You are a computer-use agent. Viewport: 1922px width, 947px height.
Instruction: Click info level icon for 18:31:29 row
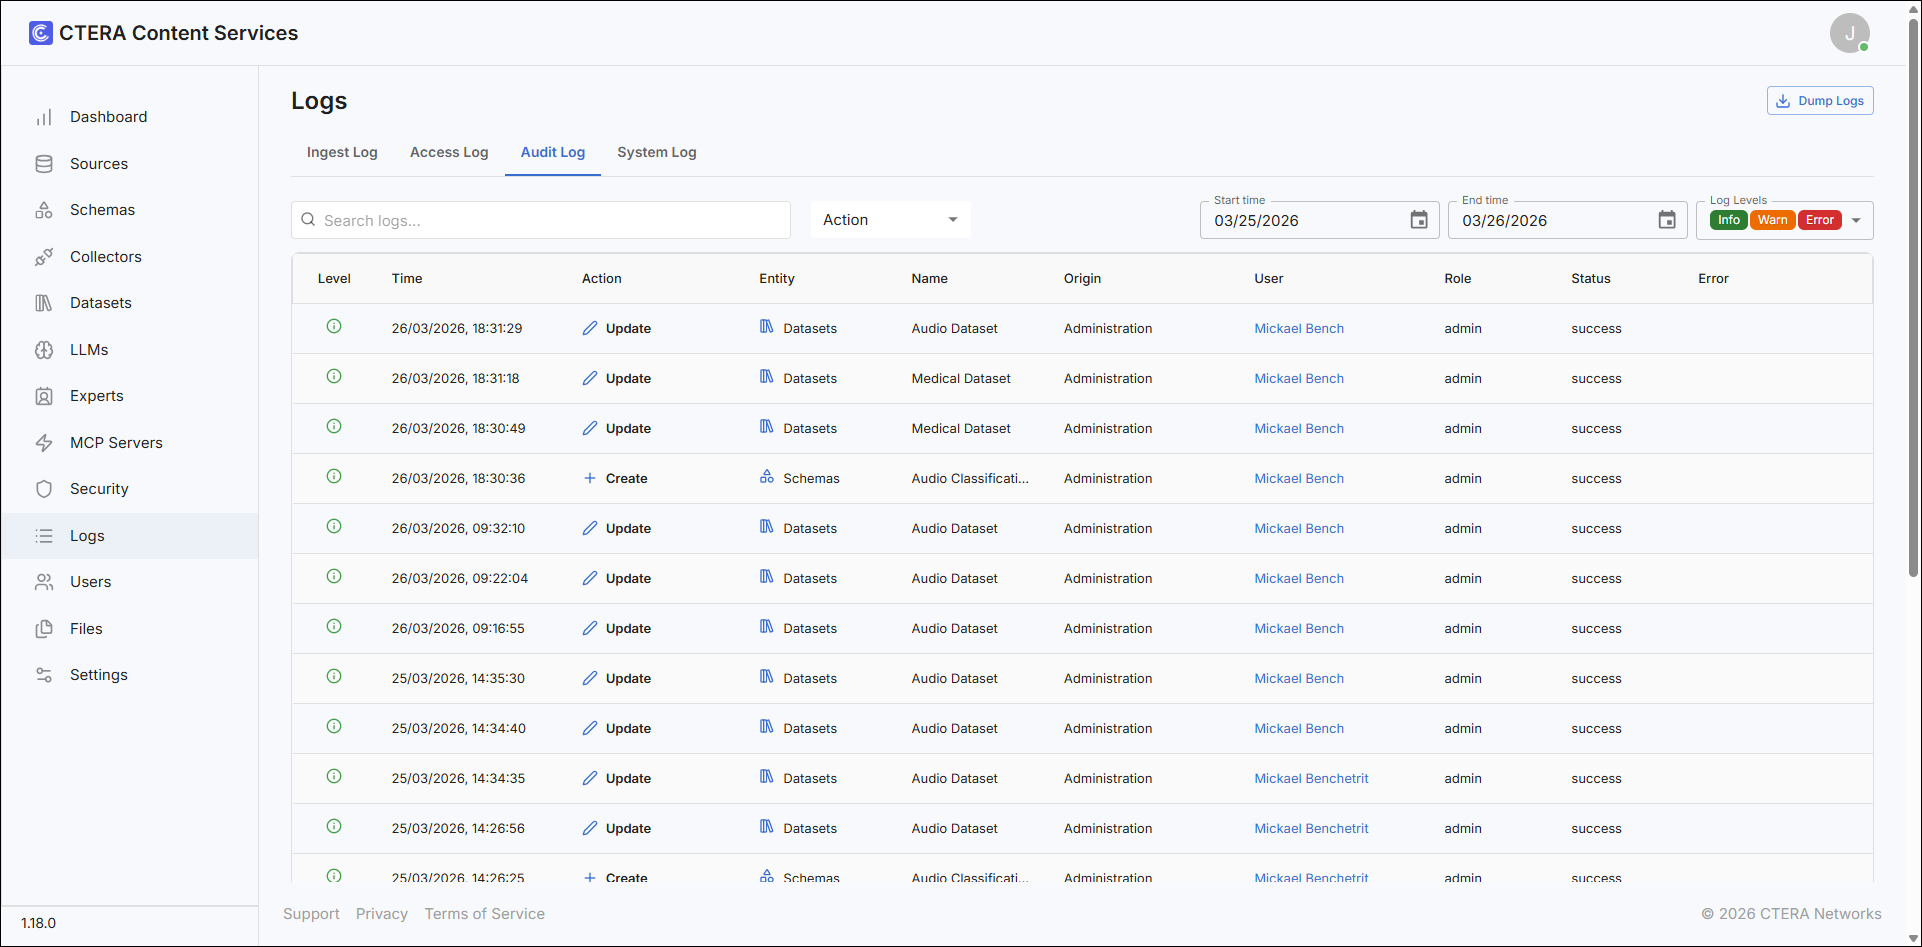(x=334, y=327)
